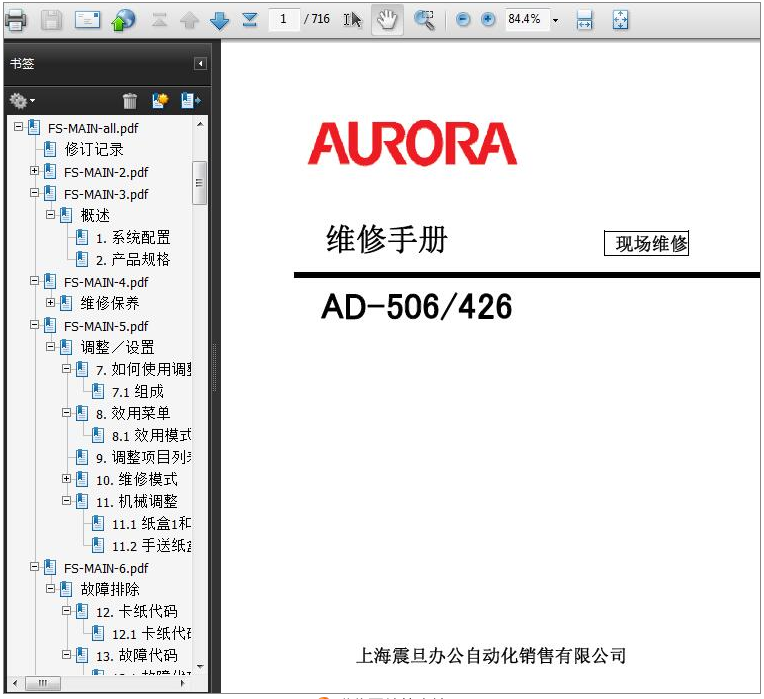Go to previous page arrow
The image size is (764, 699).
[189, 20]
